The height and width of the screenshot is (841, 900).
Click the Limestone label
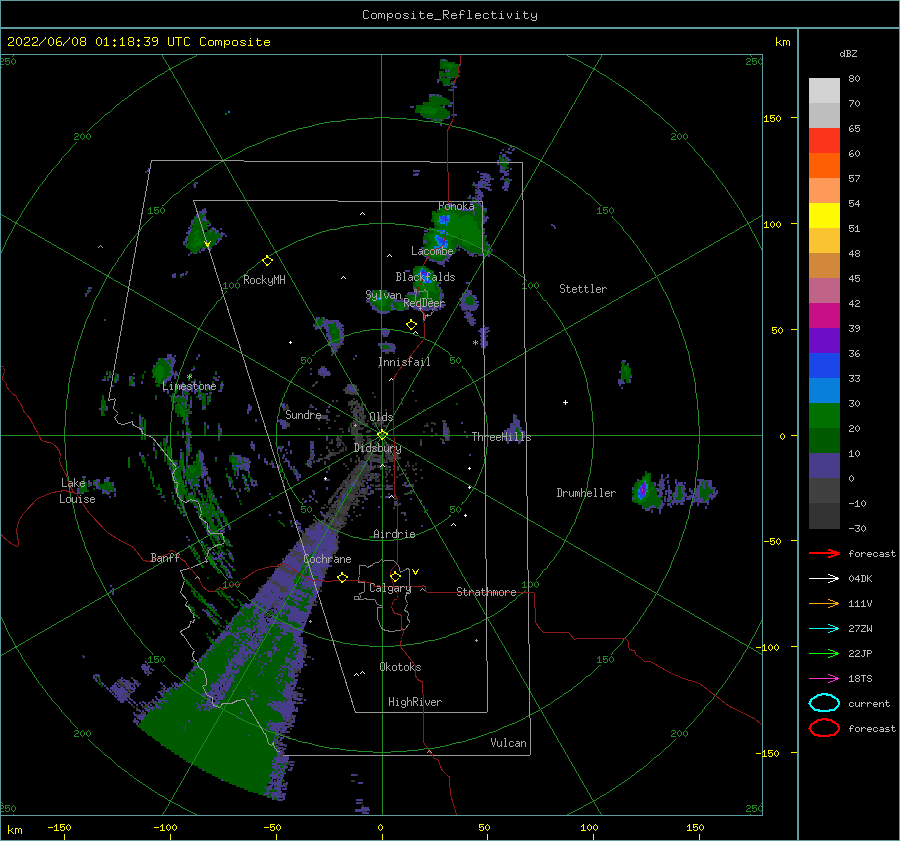click(189, 387)
